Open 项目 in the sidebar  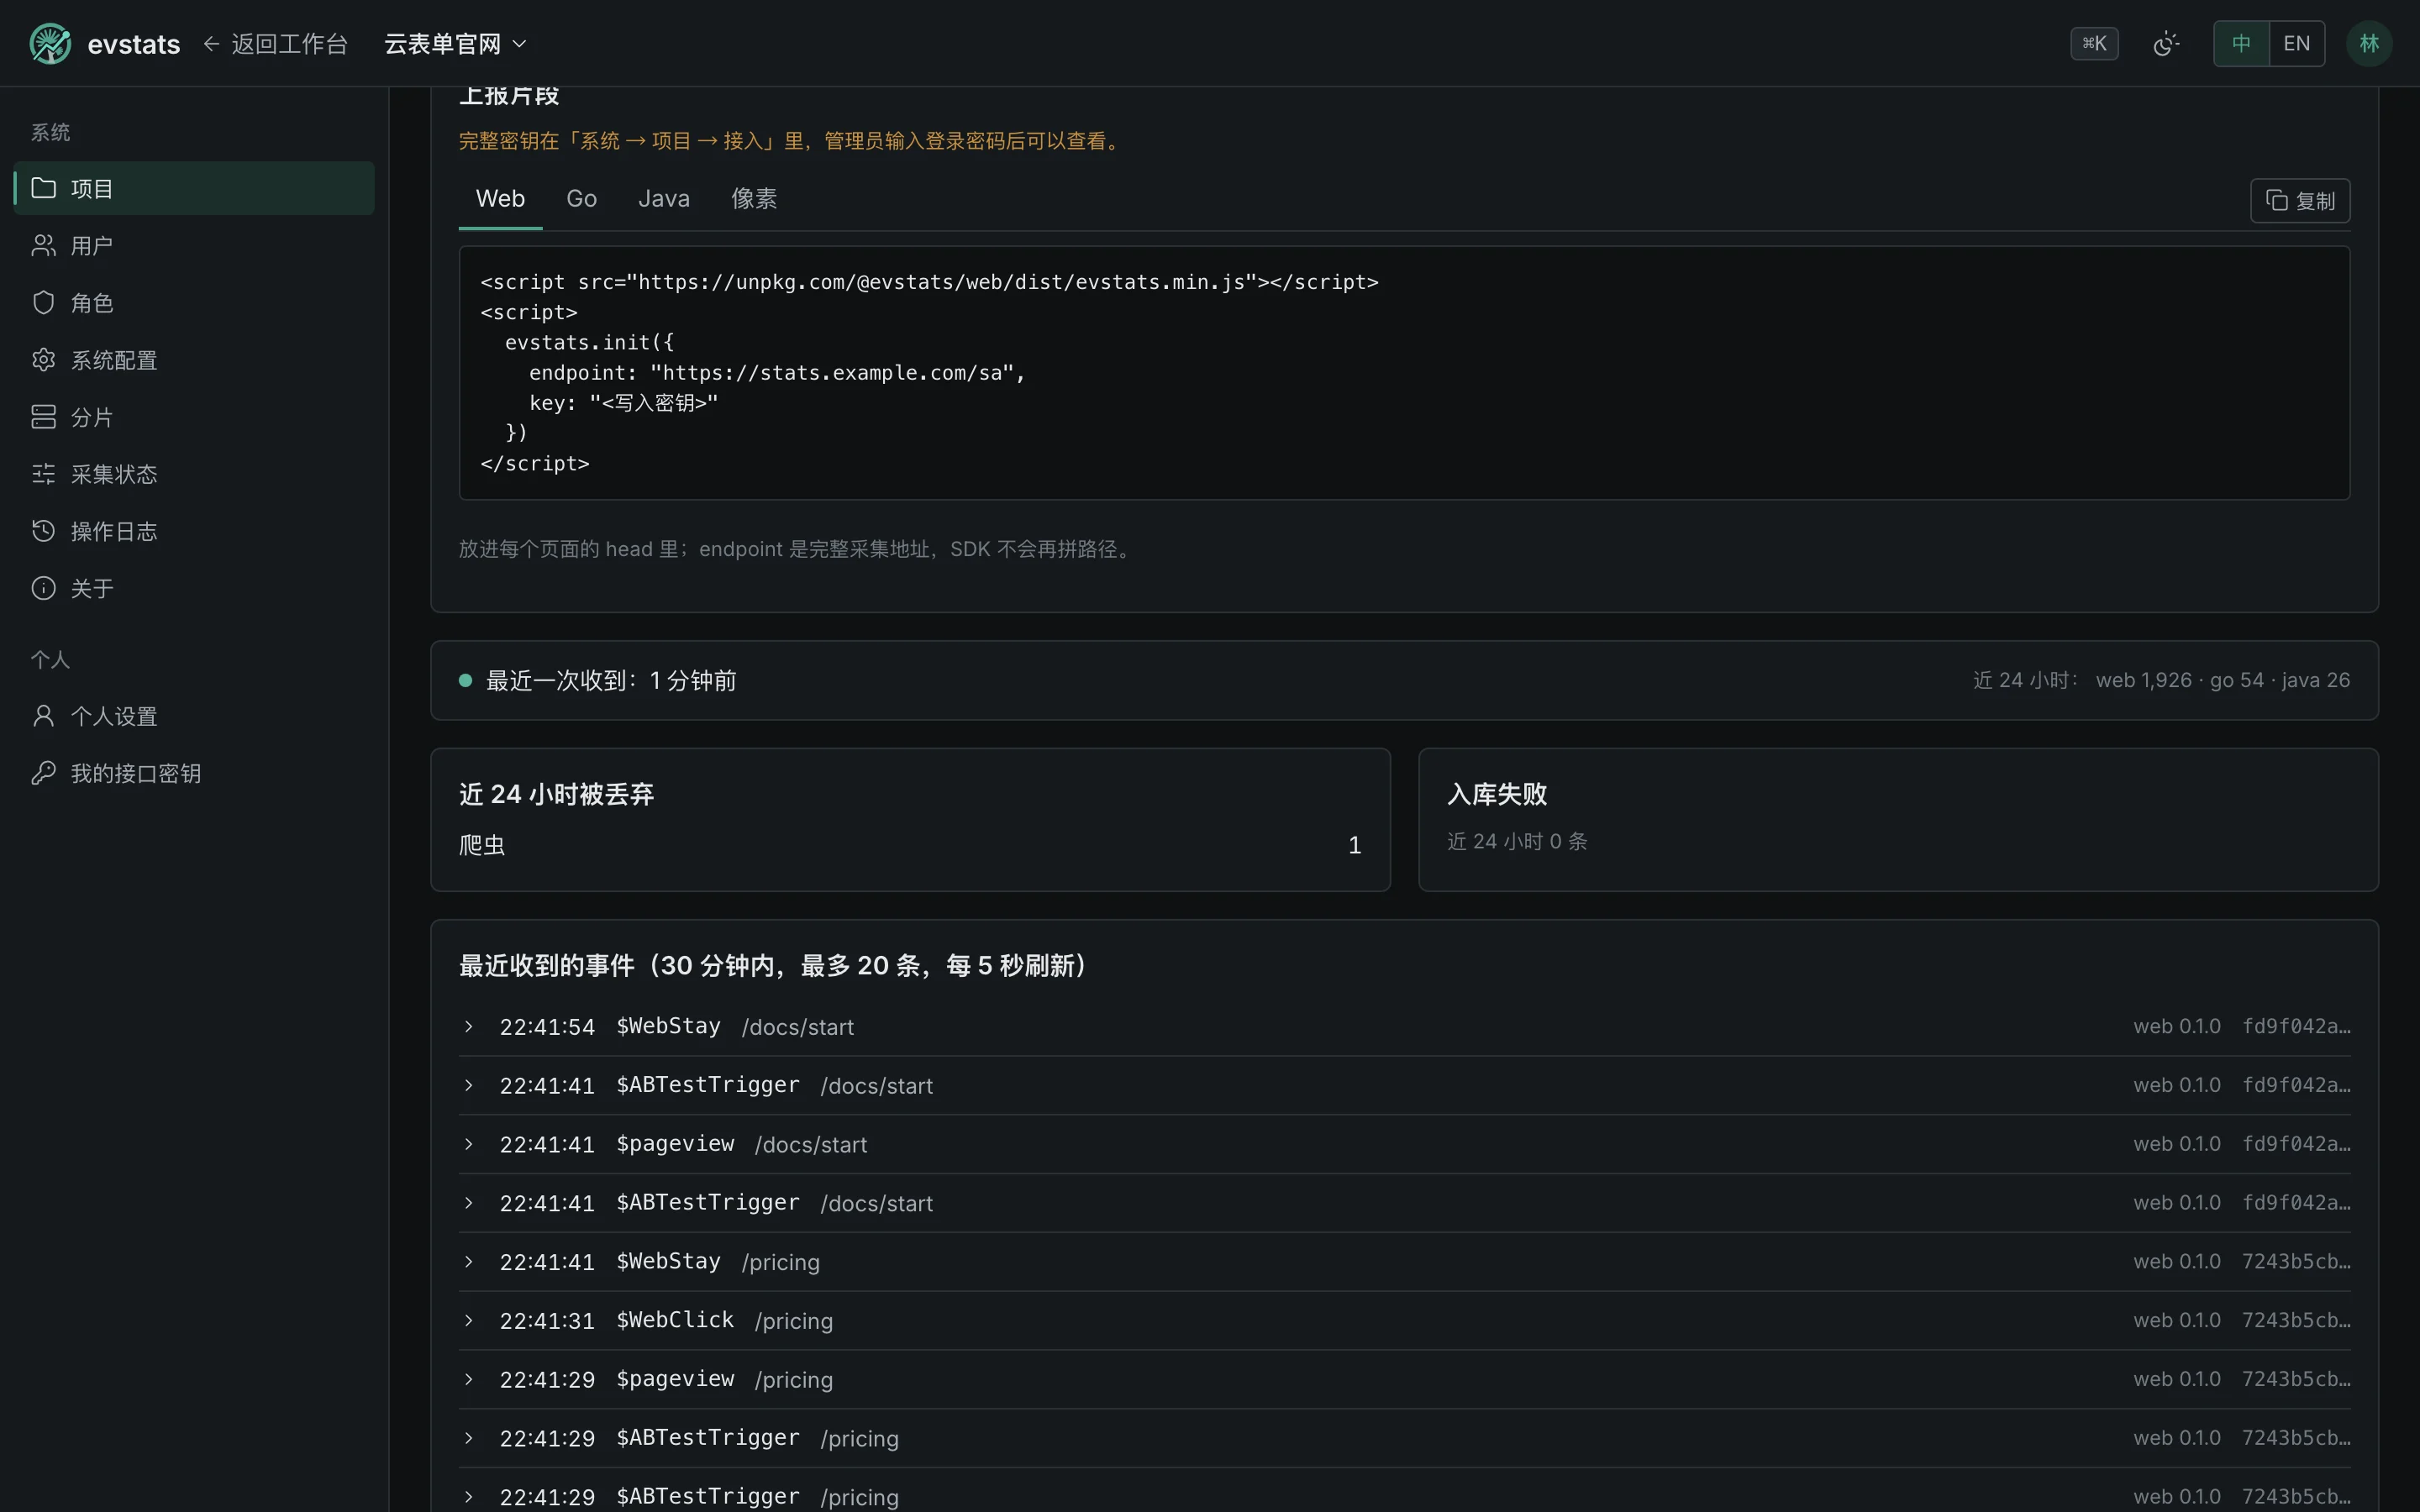click(x=194, y=188)
